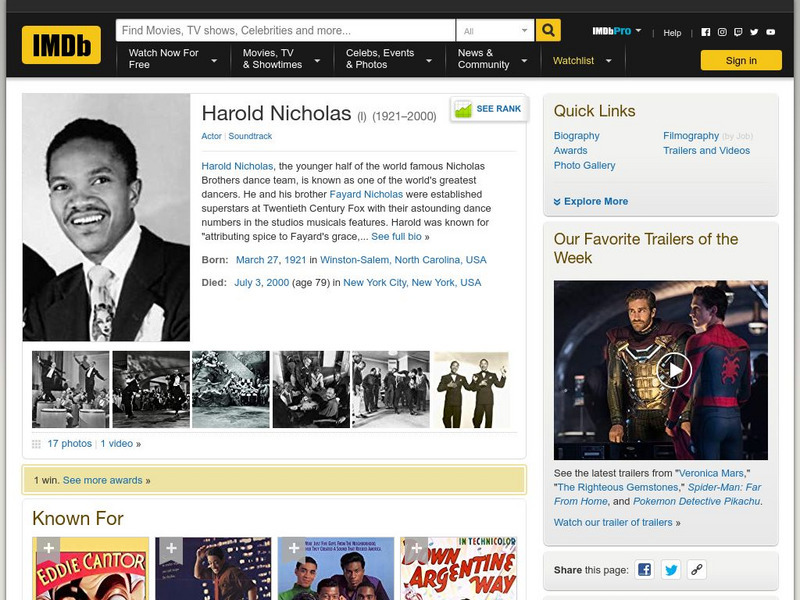800x600 pixels.
Task: Open New York City death place link
Action: [x=412, y=283]
